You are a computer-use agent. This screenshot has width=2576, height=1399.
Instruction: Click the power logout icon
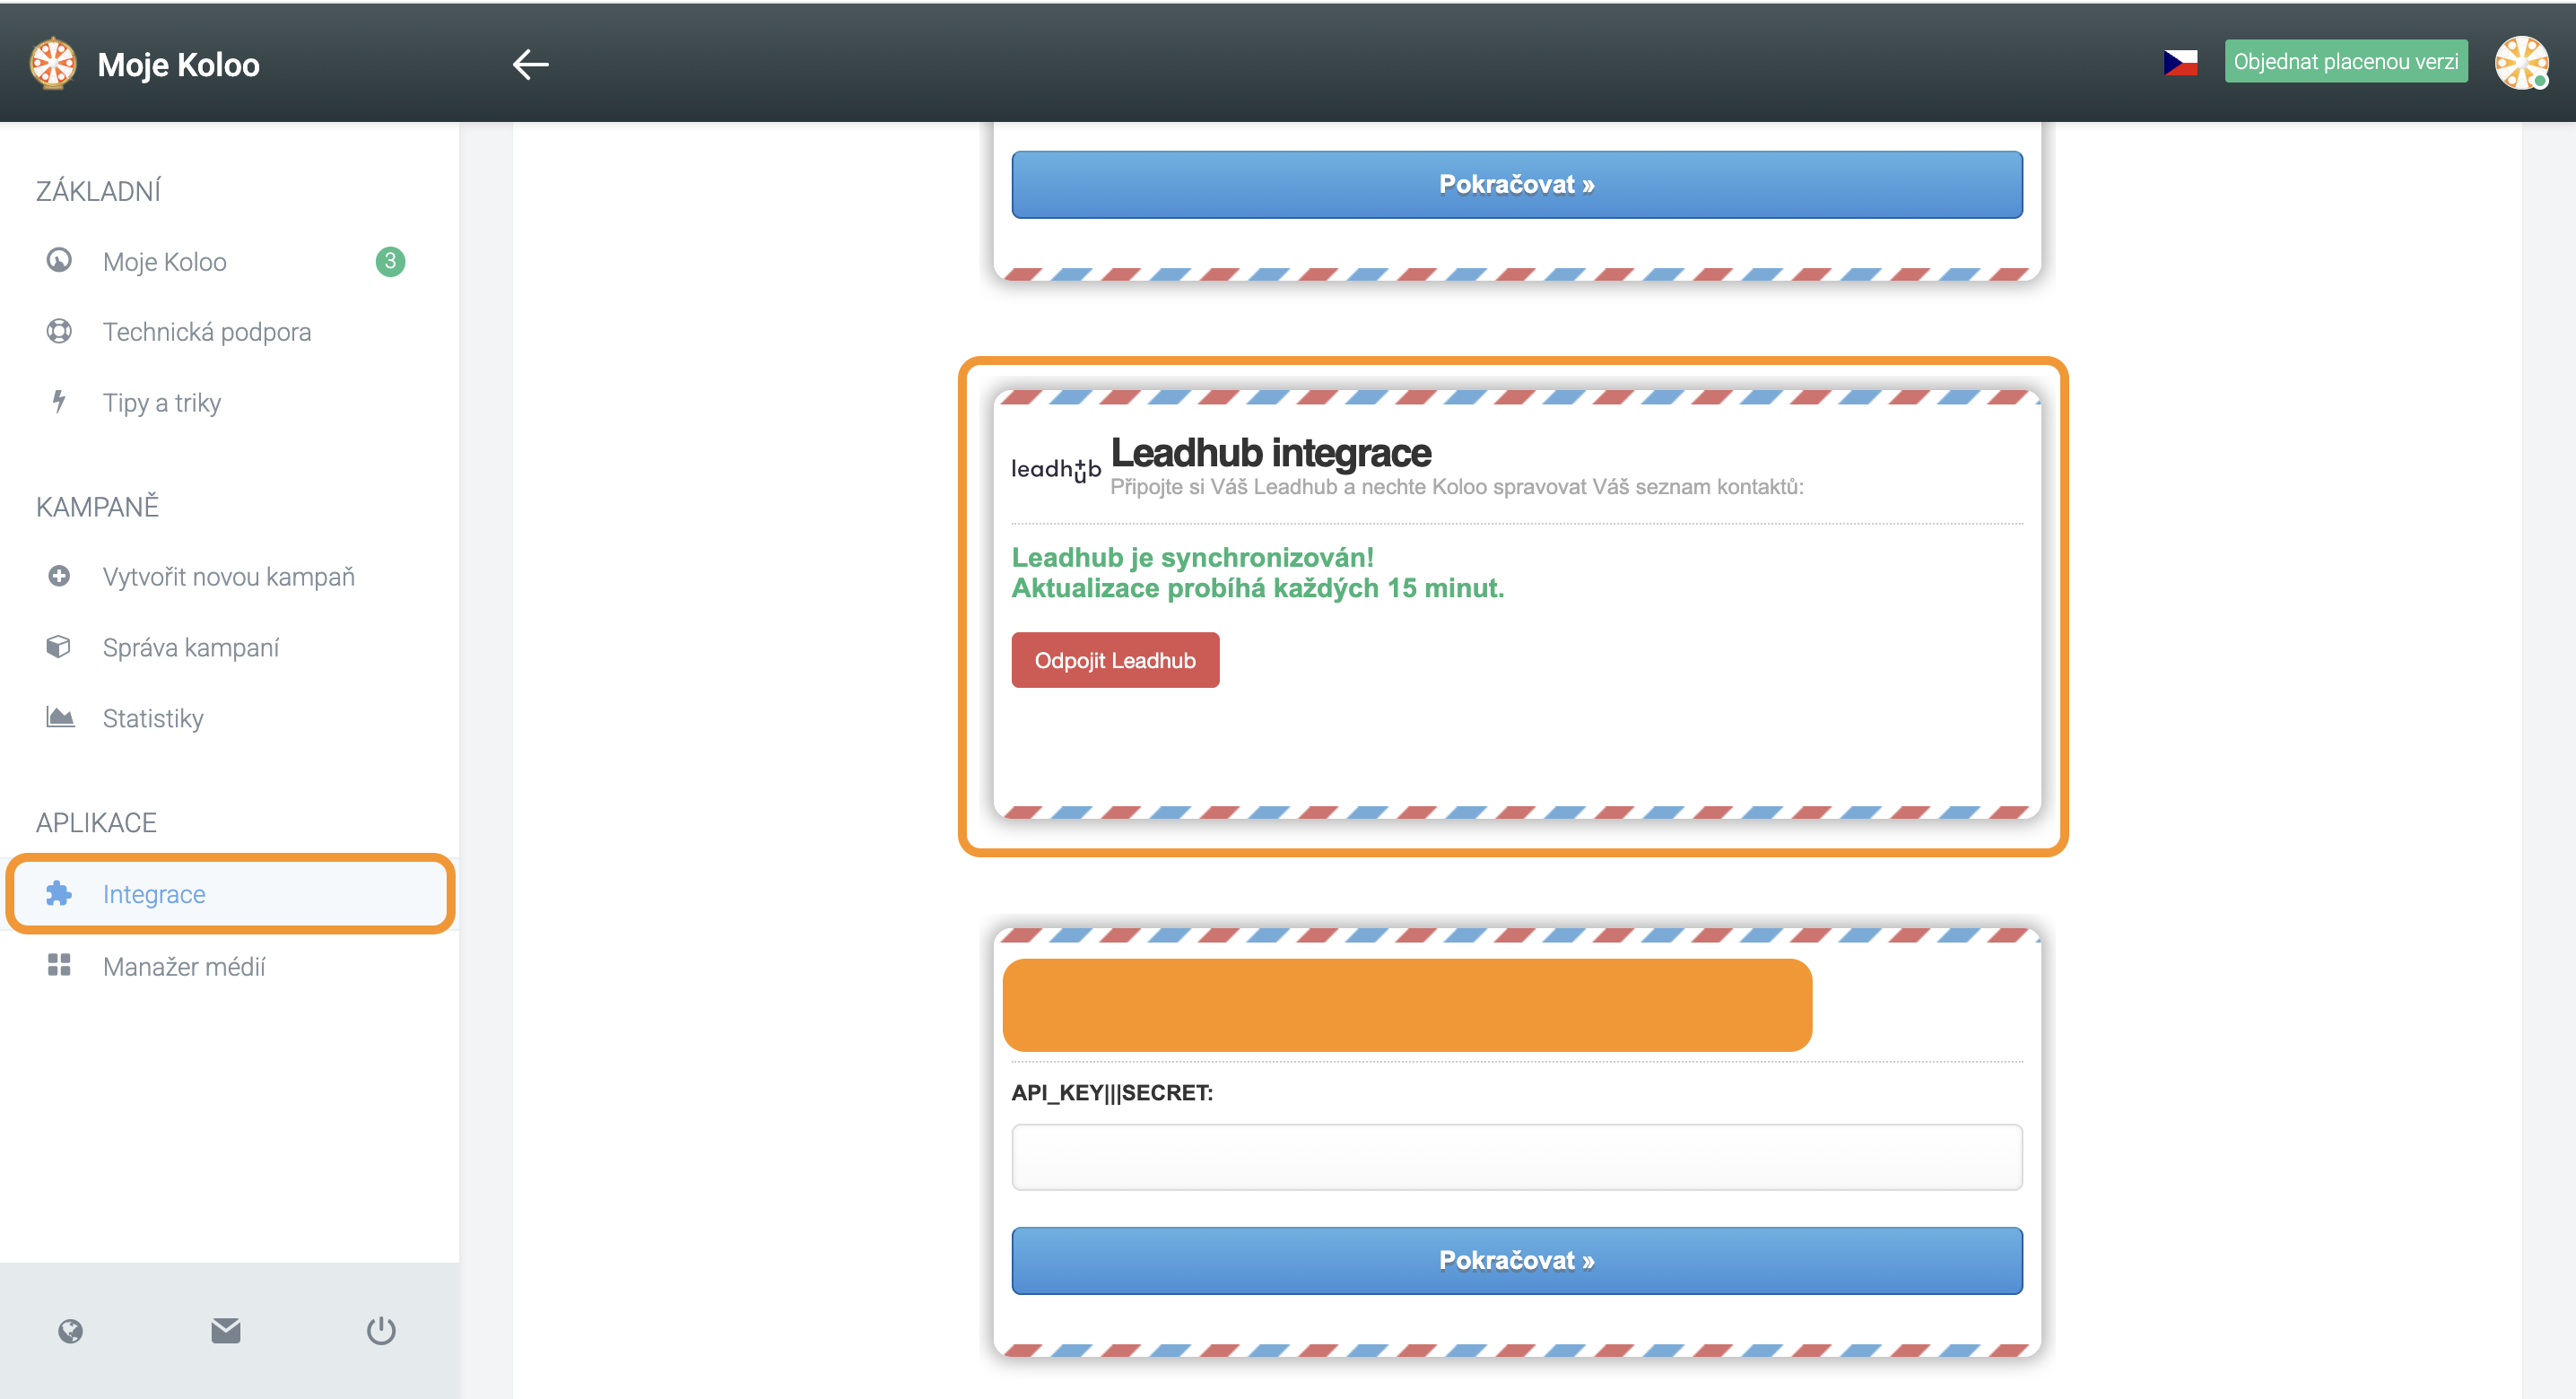point(381,1330)
